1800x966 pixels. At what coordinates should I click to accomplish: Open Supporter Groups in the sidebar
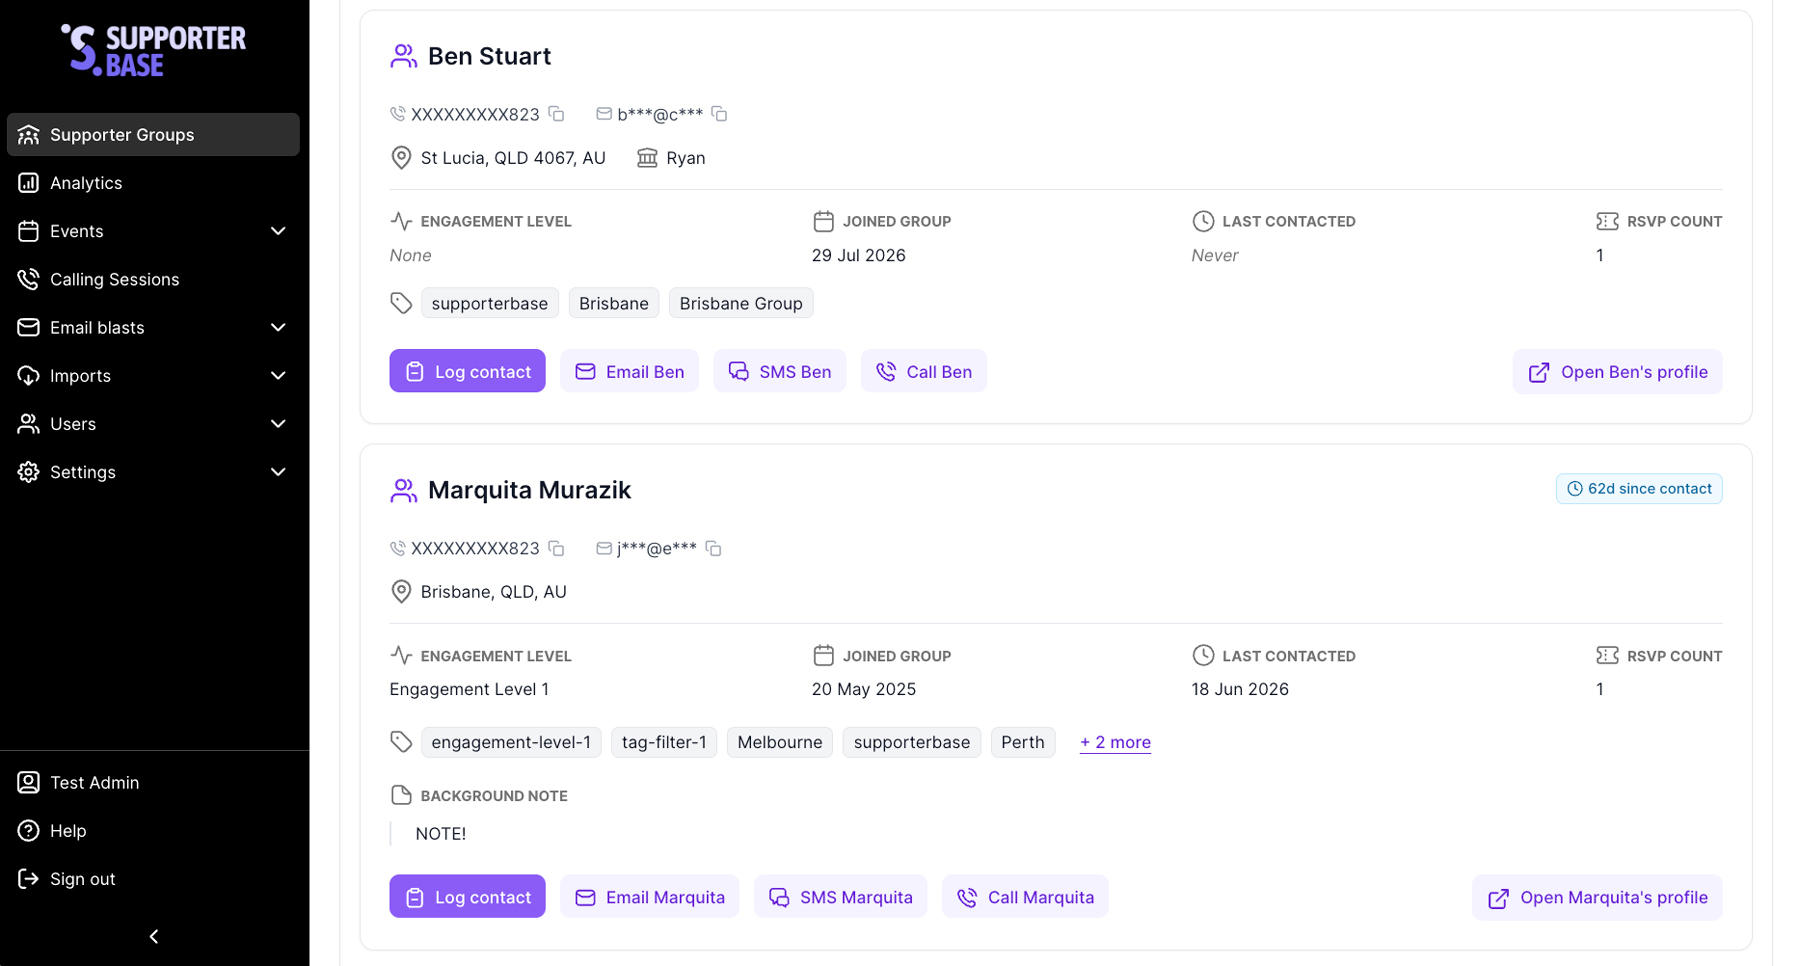tap(153, 134)
